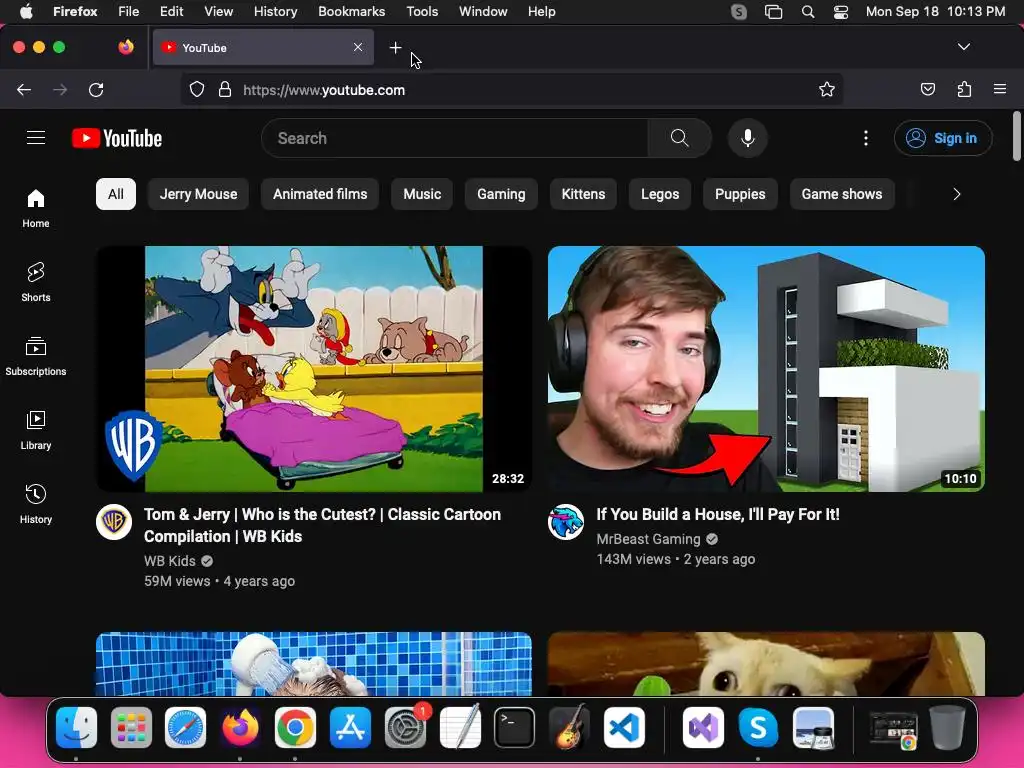Click the YouTube logo
This screenshot has width=1024, height=768.
(x=117, y=138)
